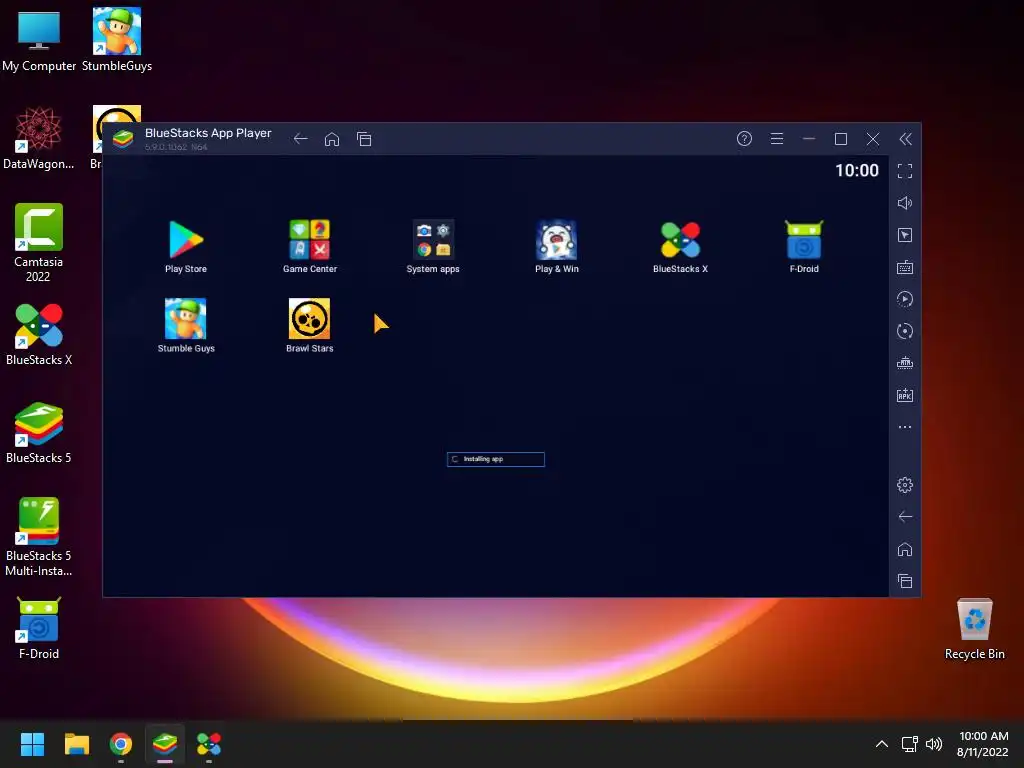Open keyboard game controls in the sidebar
The image size is (1024, 768).
tap(904, 267)
